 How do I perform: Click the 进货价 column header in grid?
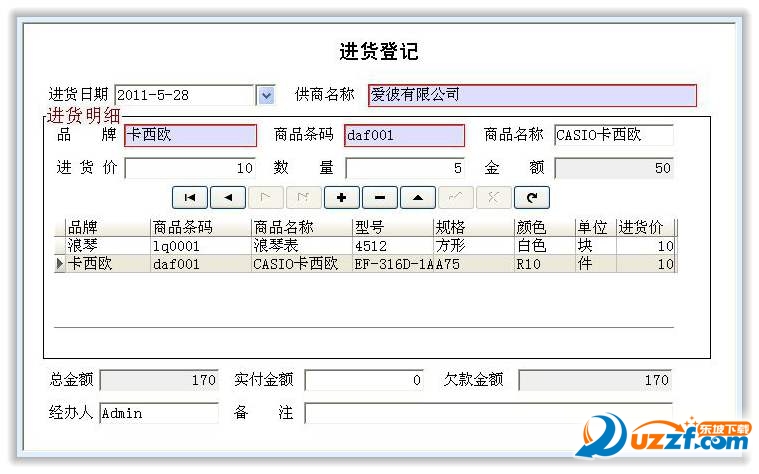(x=645, y=227)
